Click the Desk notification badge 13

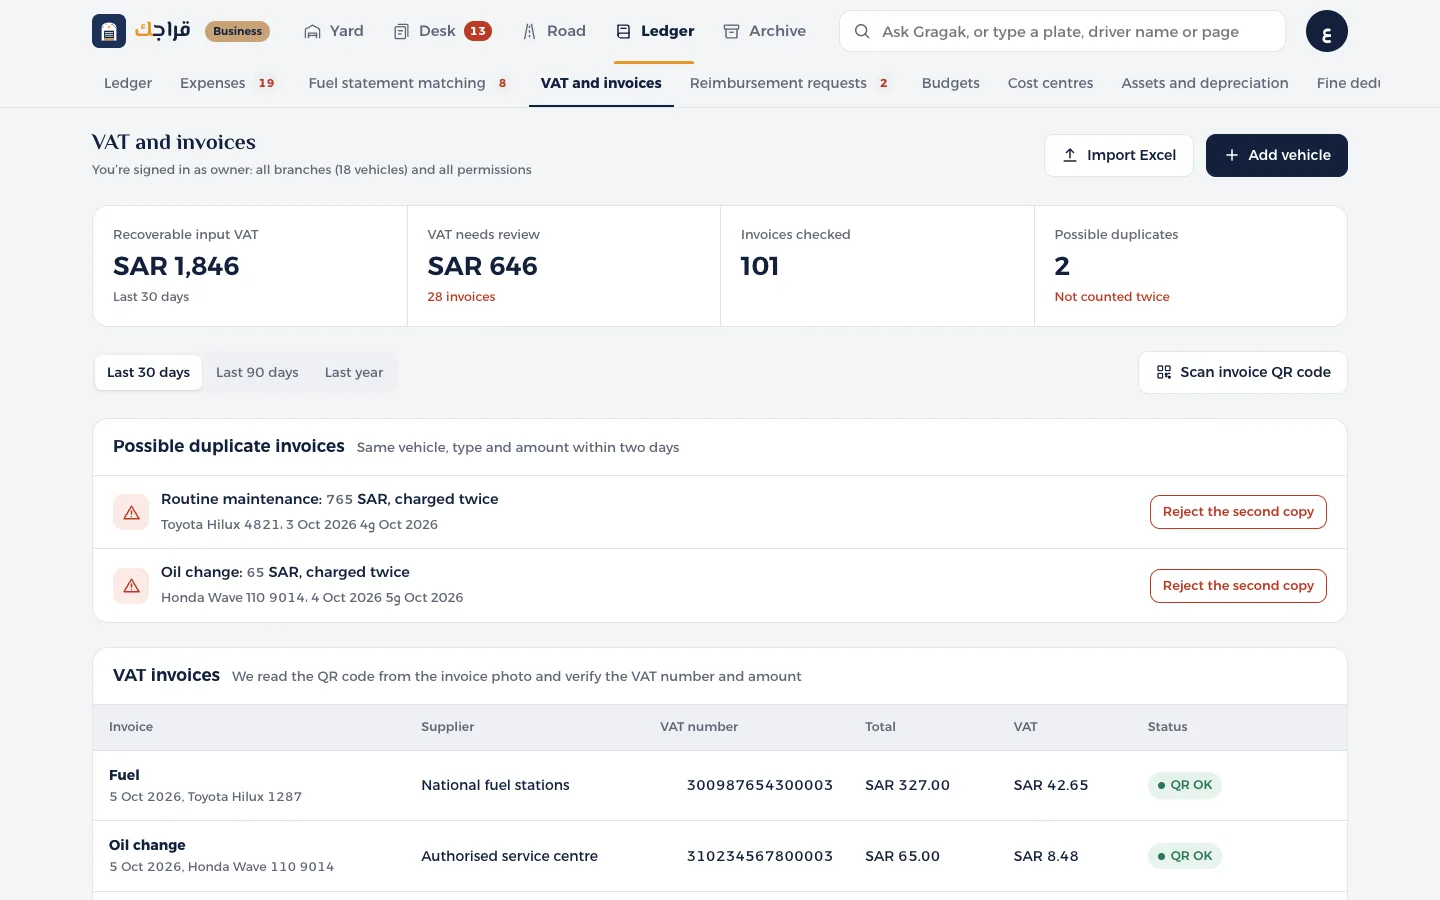pyautogui.click(x=478, y=31)
